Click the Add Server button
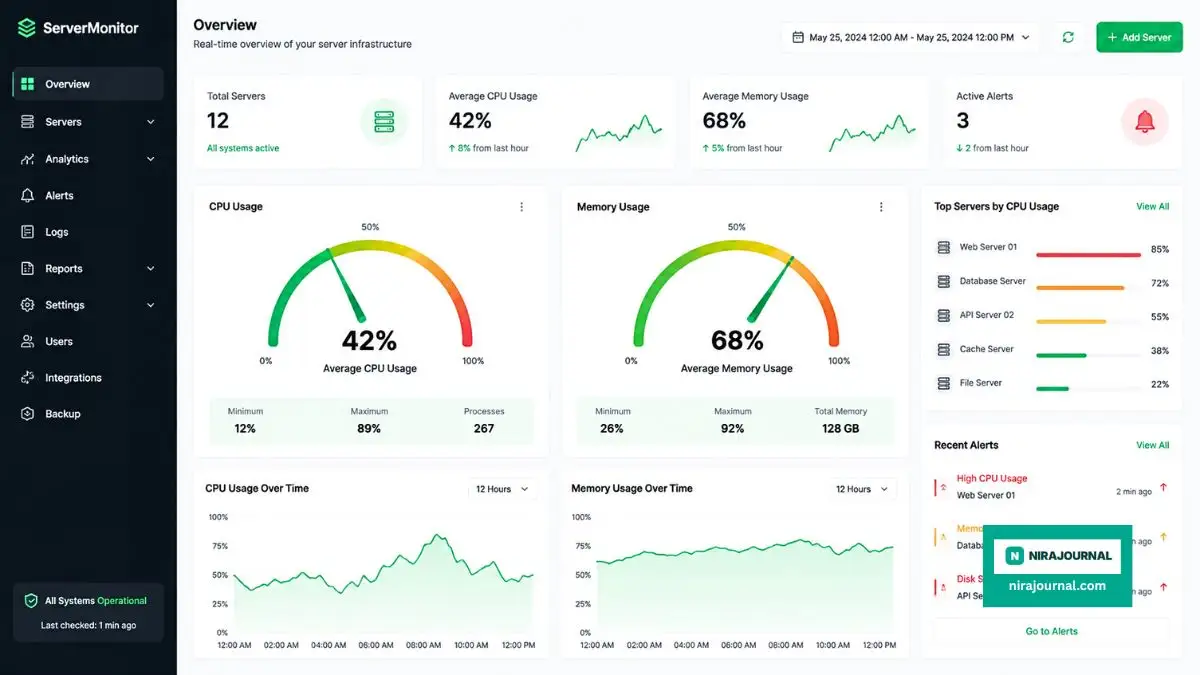 1139,37
